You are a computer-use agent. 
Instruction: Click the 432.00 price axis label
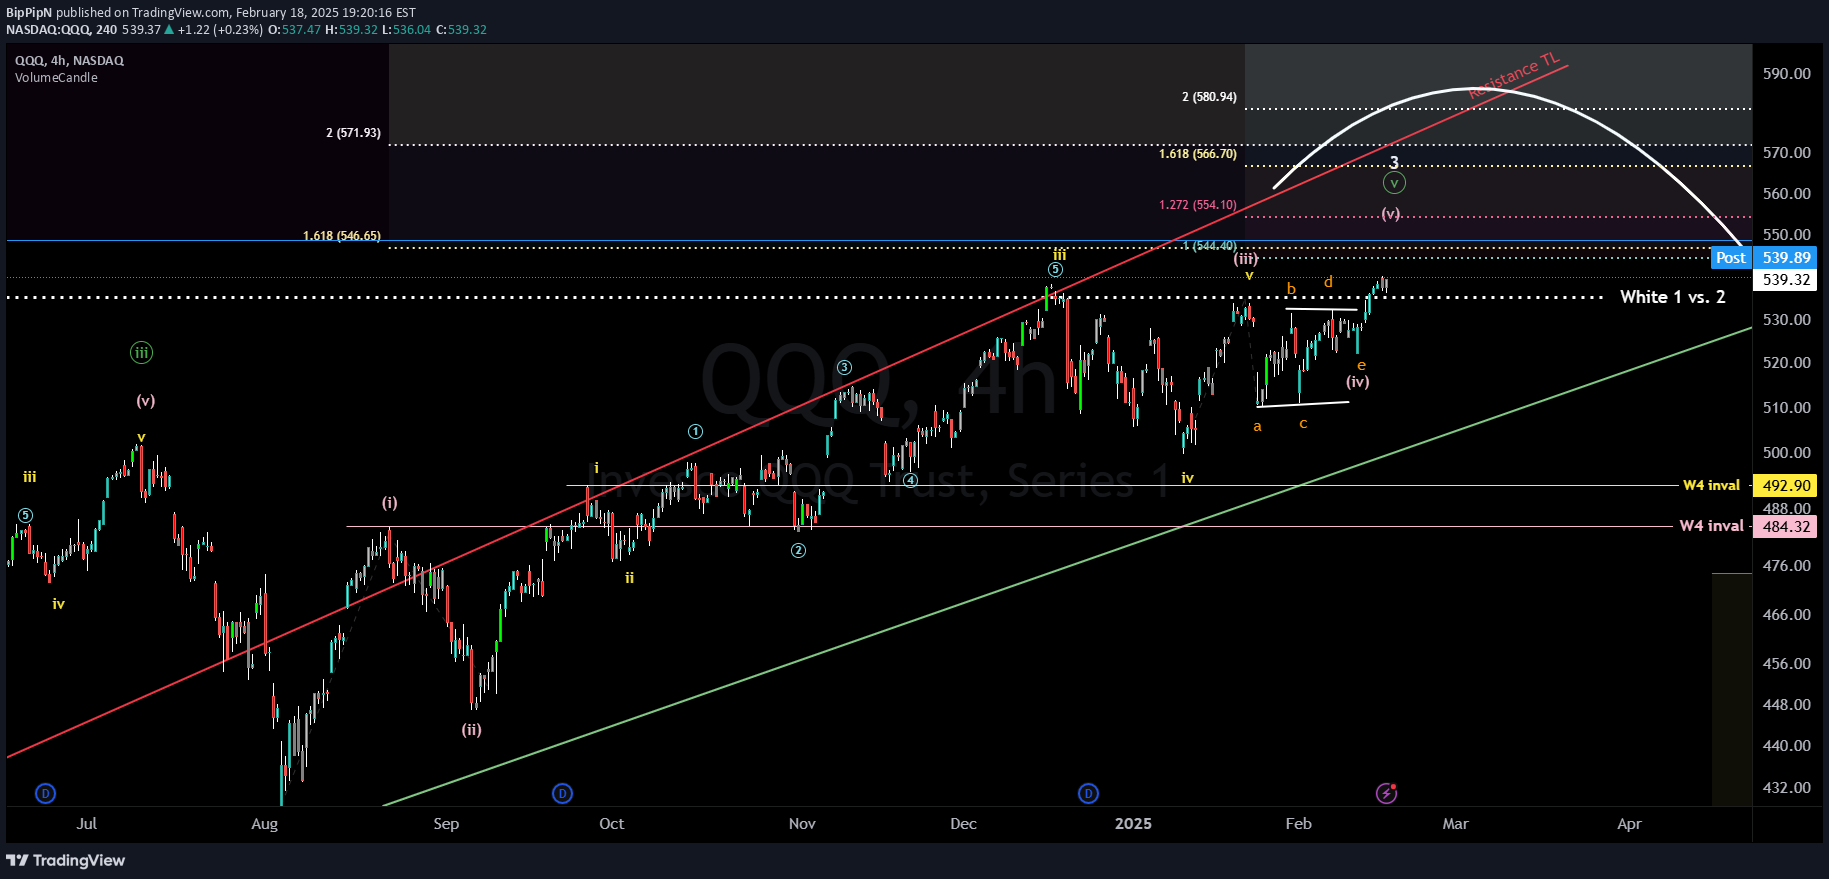1786,788
